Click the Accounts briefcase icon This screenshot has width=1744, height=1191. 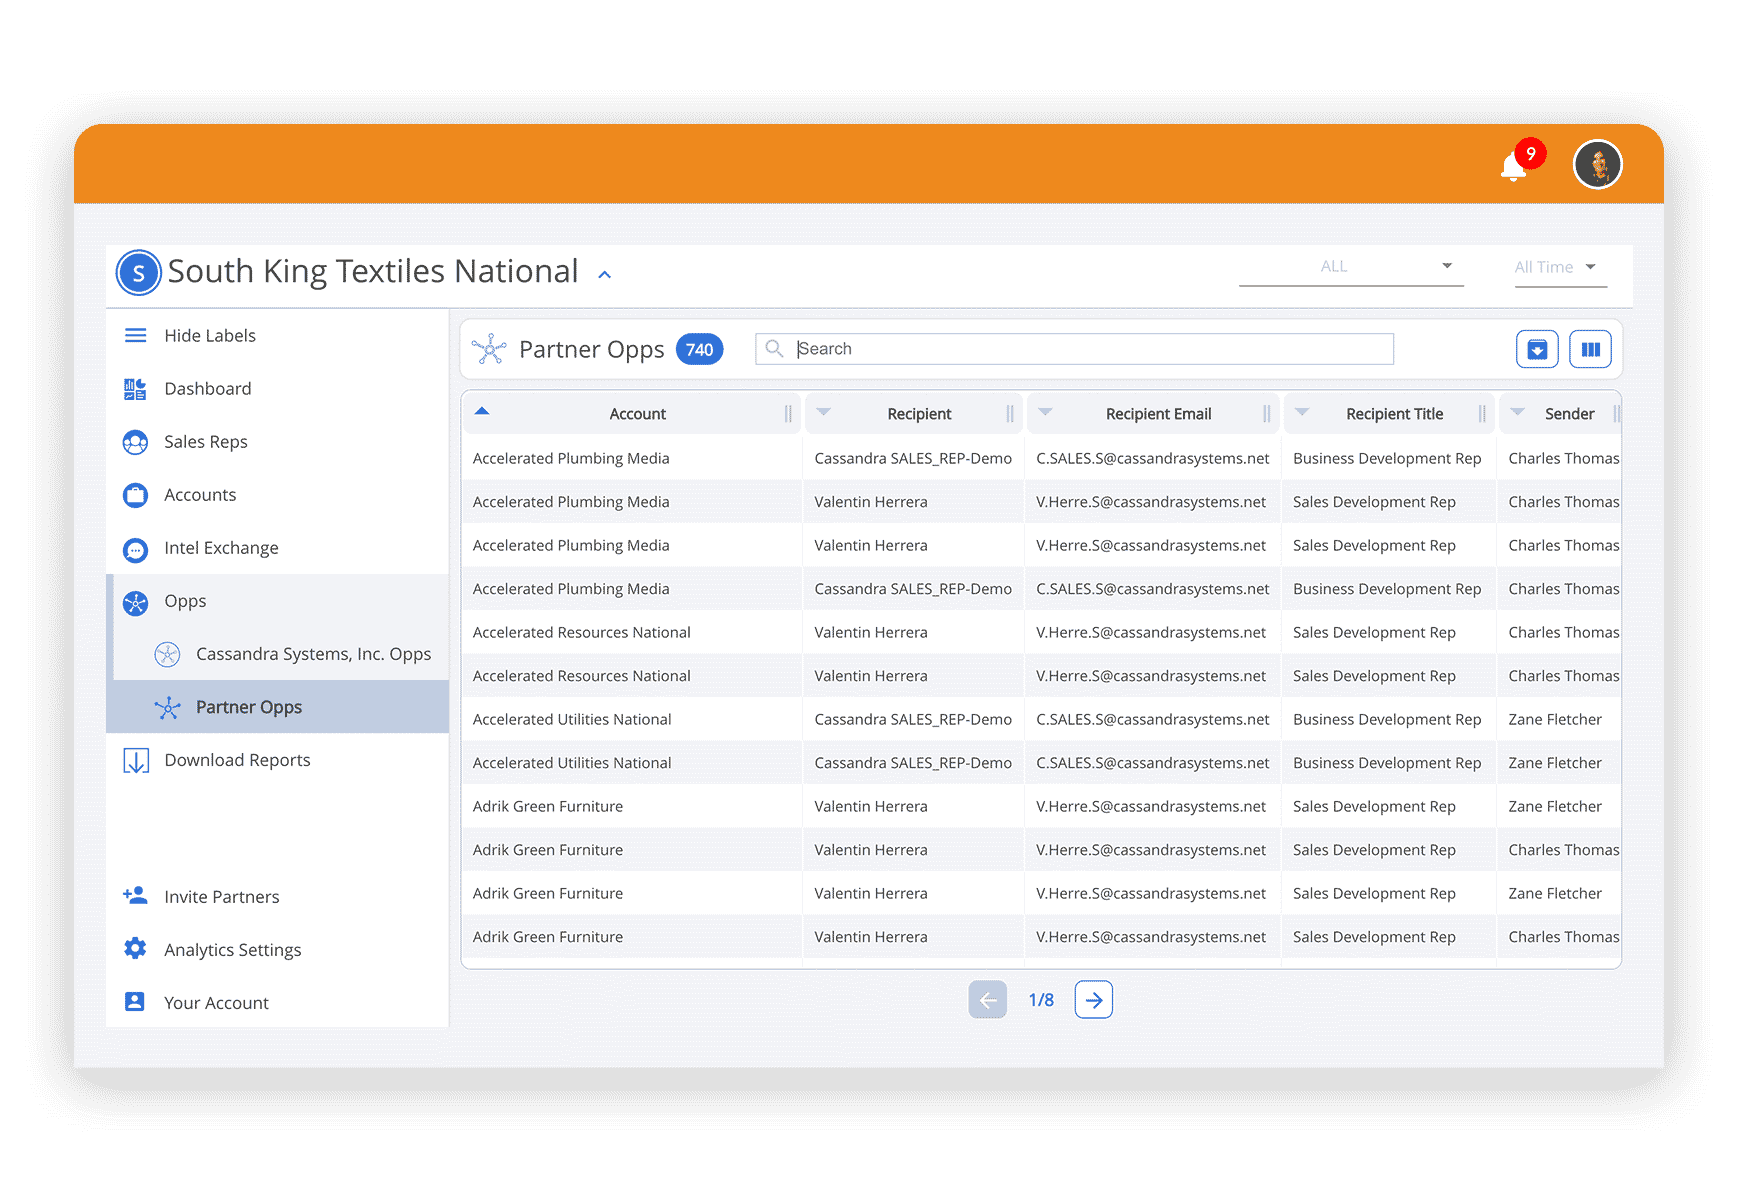point(135,495)
